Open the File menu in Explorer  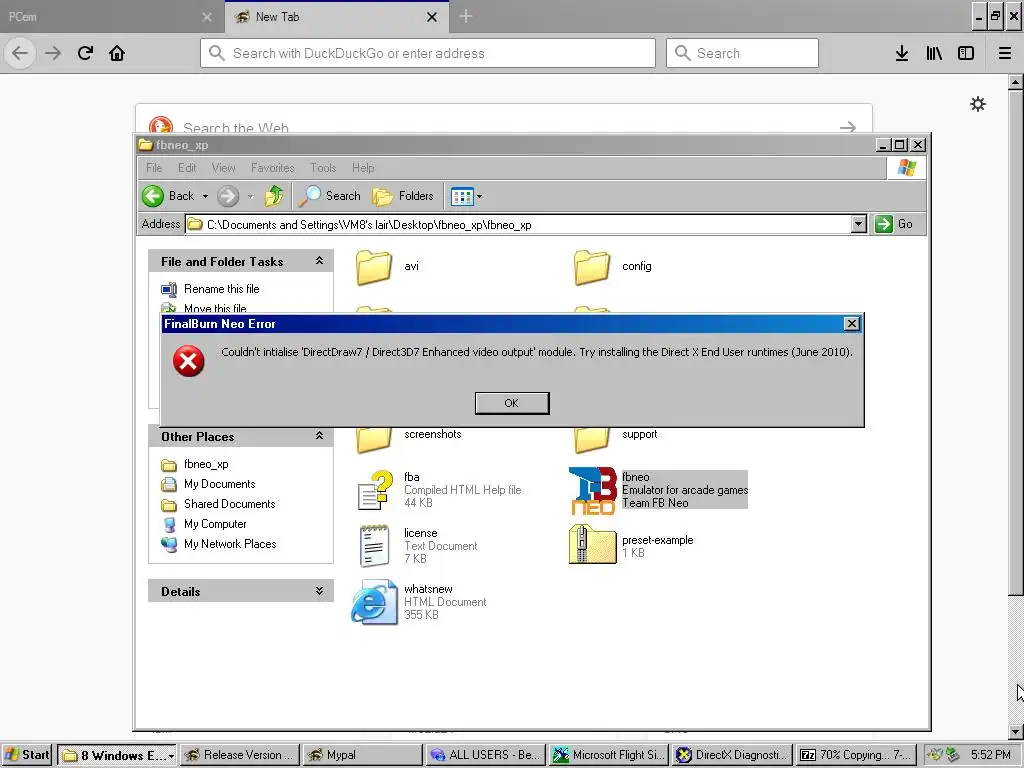click(154, 168)
